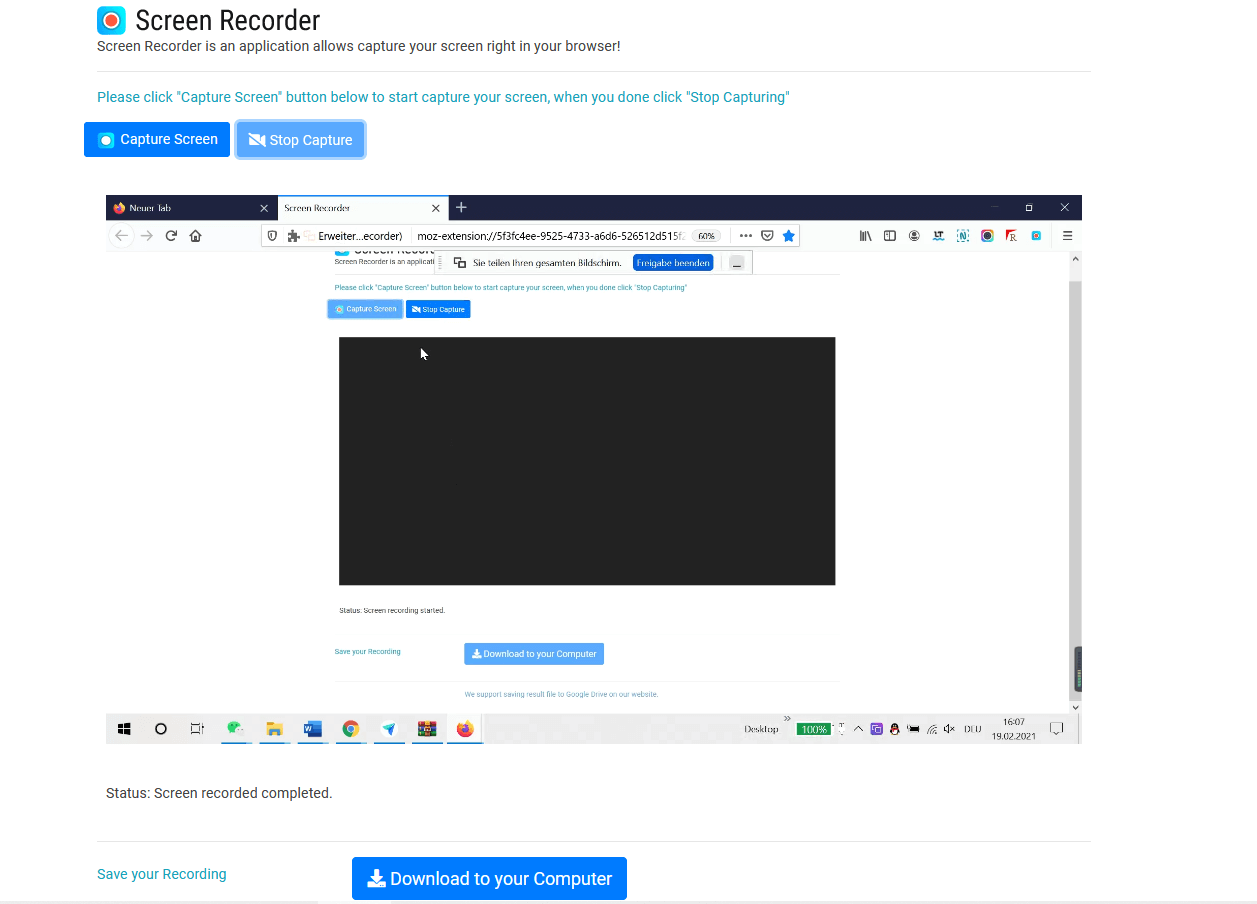This screenshot has height=904, width=1257.
Task: Open the three-dots page actions menu in preview
Action: 745,236
